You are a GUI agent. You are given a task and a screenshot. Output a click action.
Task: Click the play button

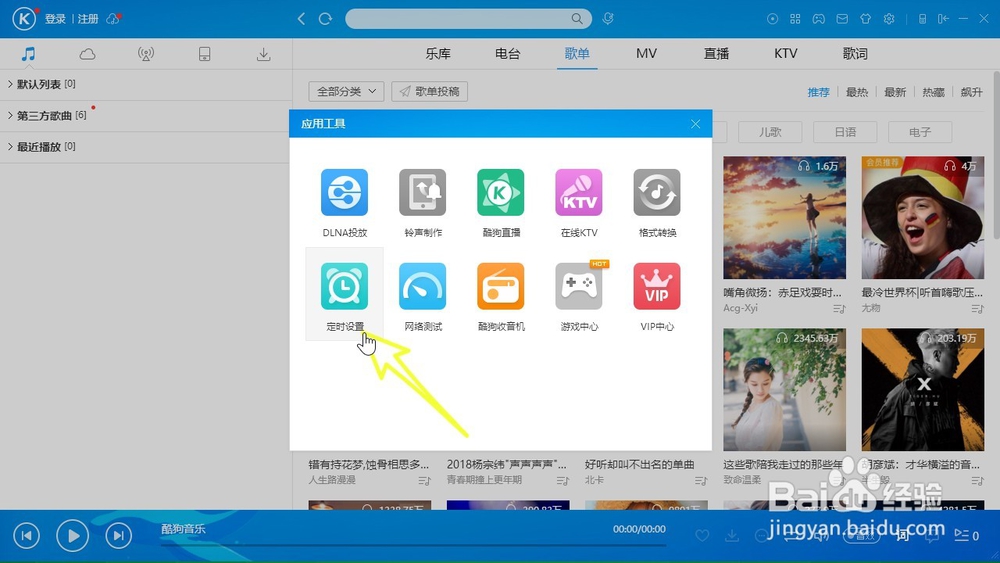(72, 536)
